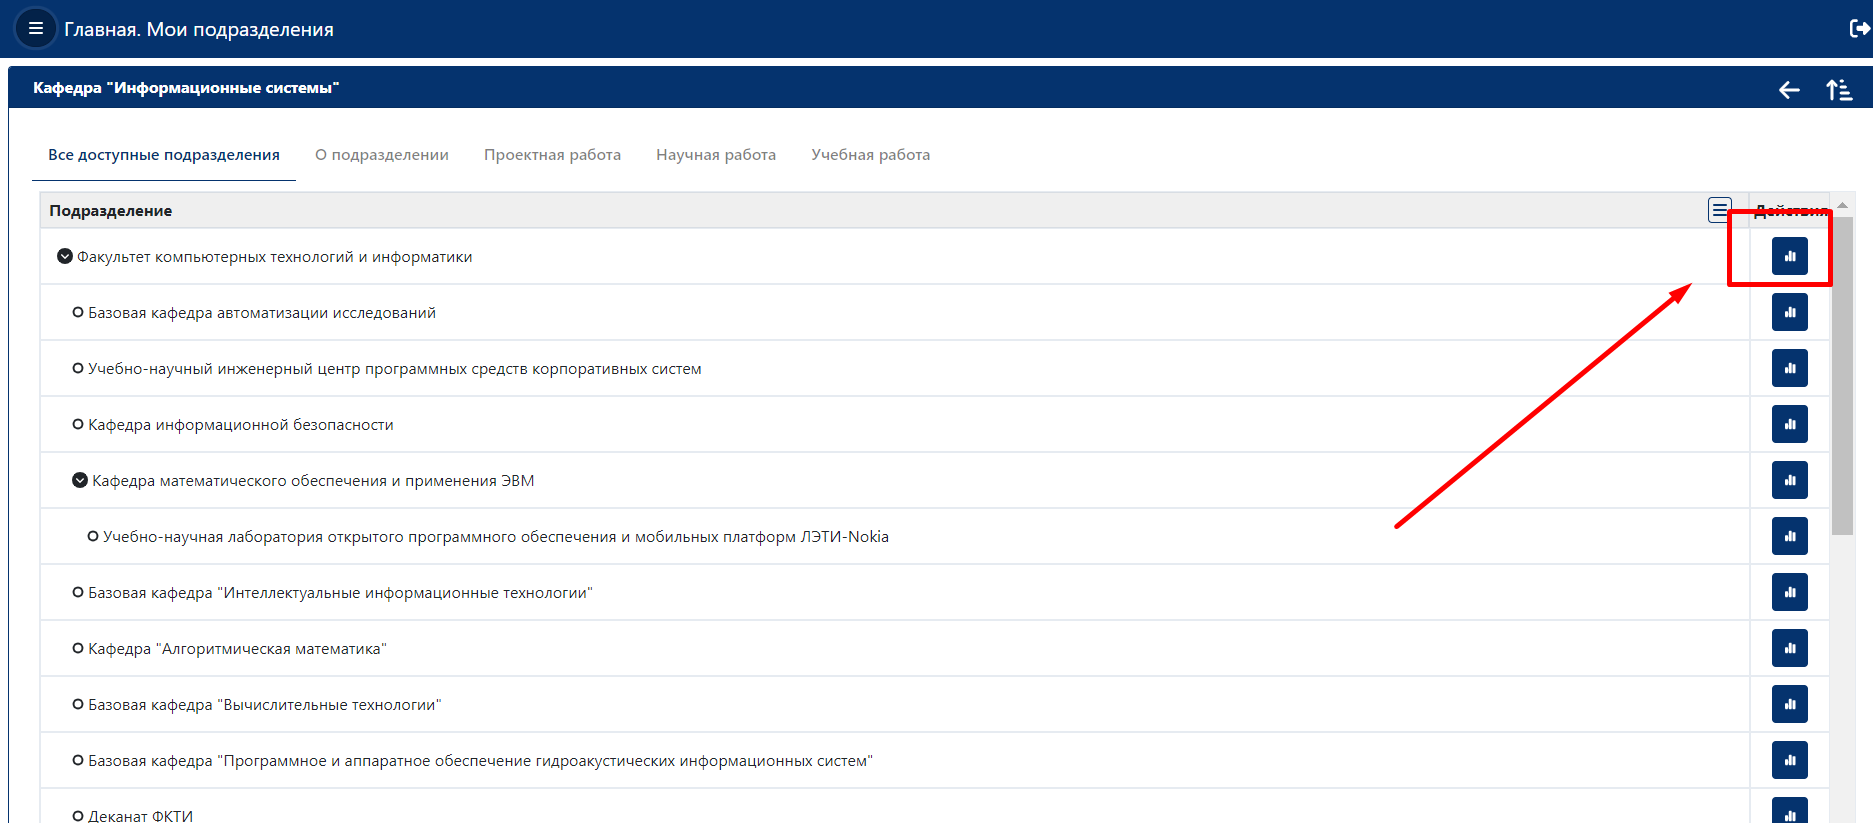Collapse Кафедра математического обеспечения и применения ЭВМ

pyautogui.click(x=80, y=481)
